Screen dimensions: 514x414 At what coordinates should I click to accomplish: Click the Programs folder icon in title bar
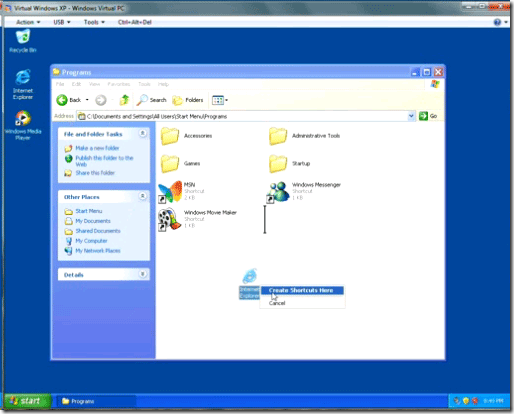tap(56, 72)
